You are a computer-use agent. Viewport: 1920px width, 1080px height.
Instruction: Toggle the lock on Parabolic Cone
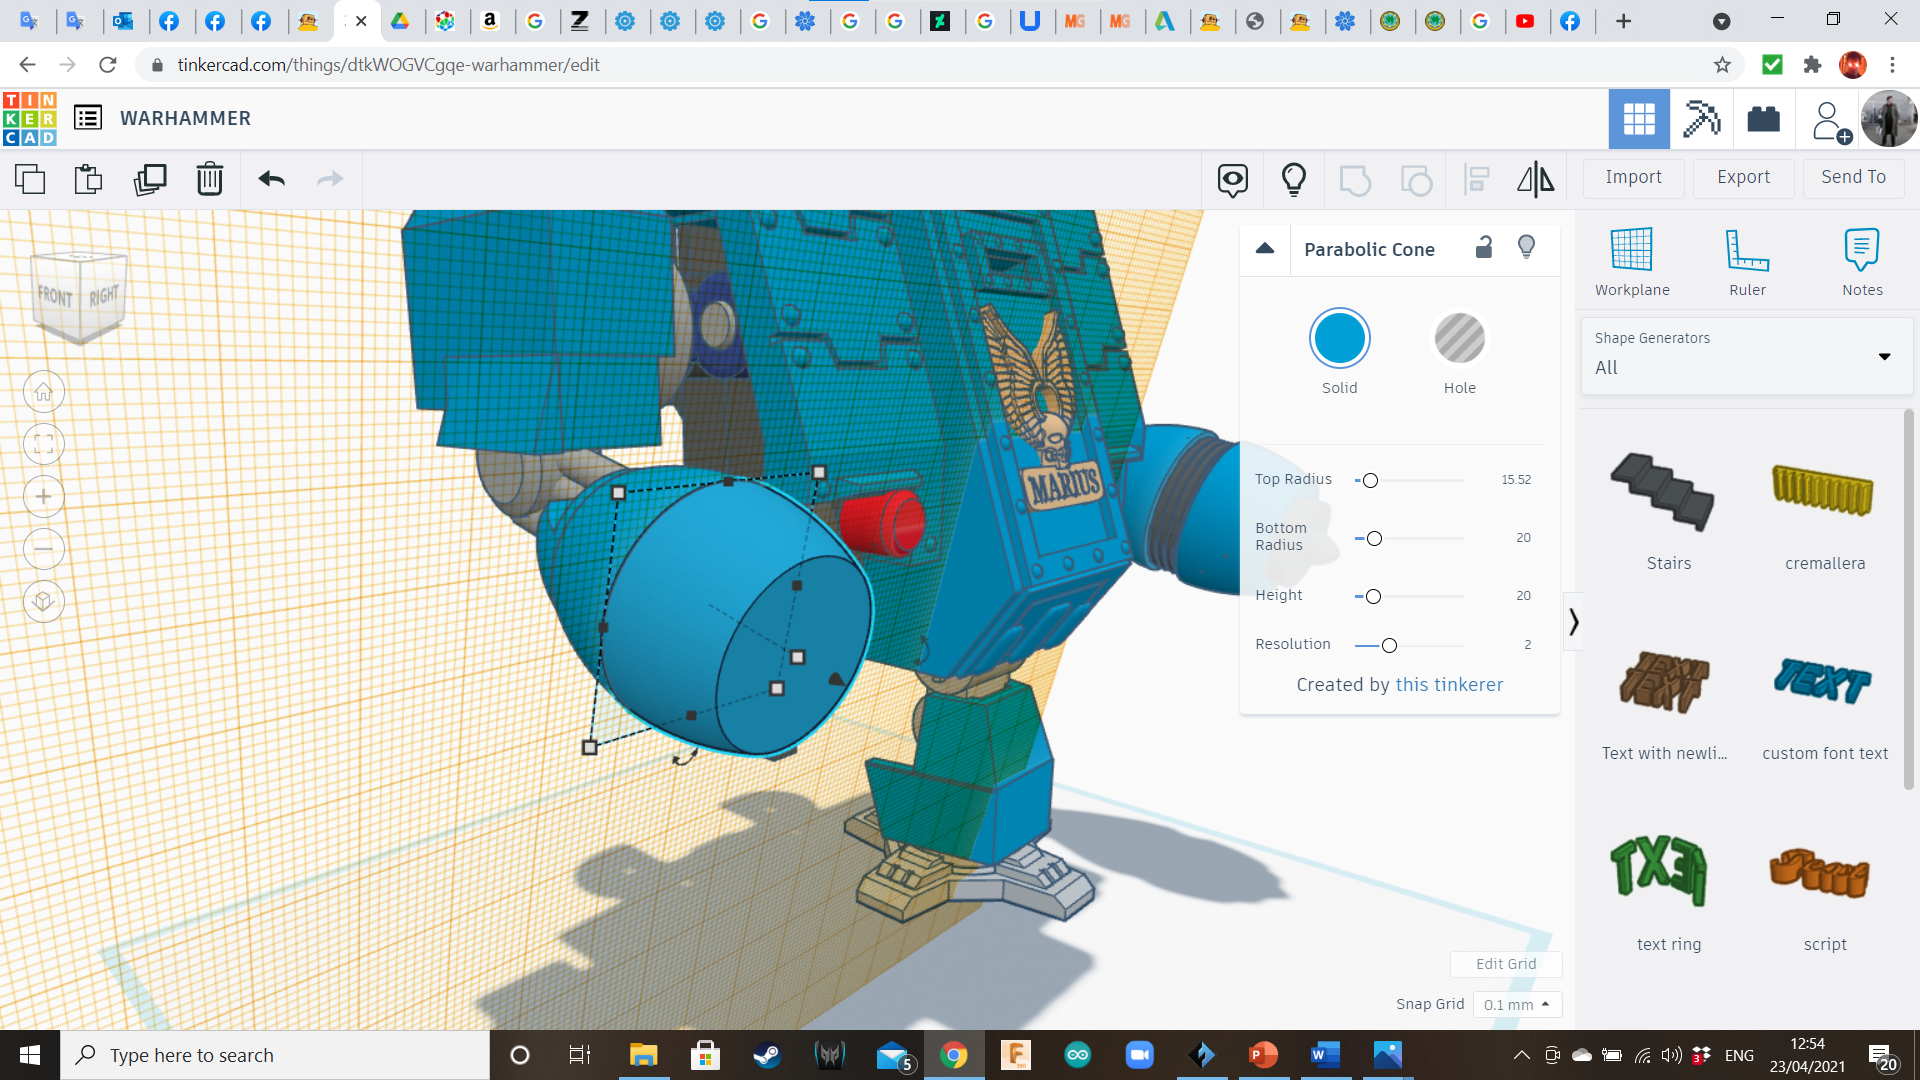pyautogui.click(x=1484, y=247)
